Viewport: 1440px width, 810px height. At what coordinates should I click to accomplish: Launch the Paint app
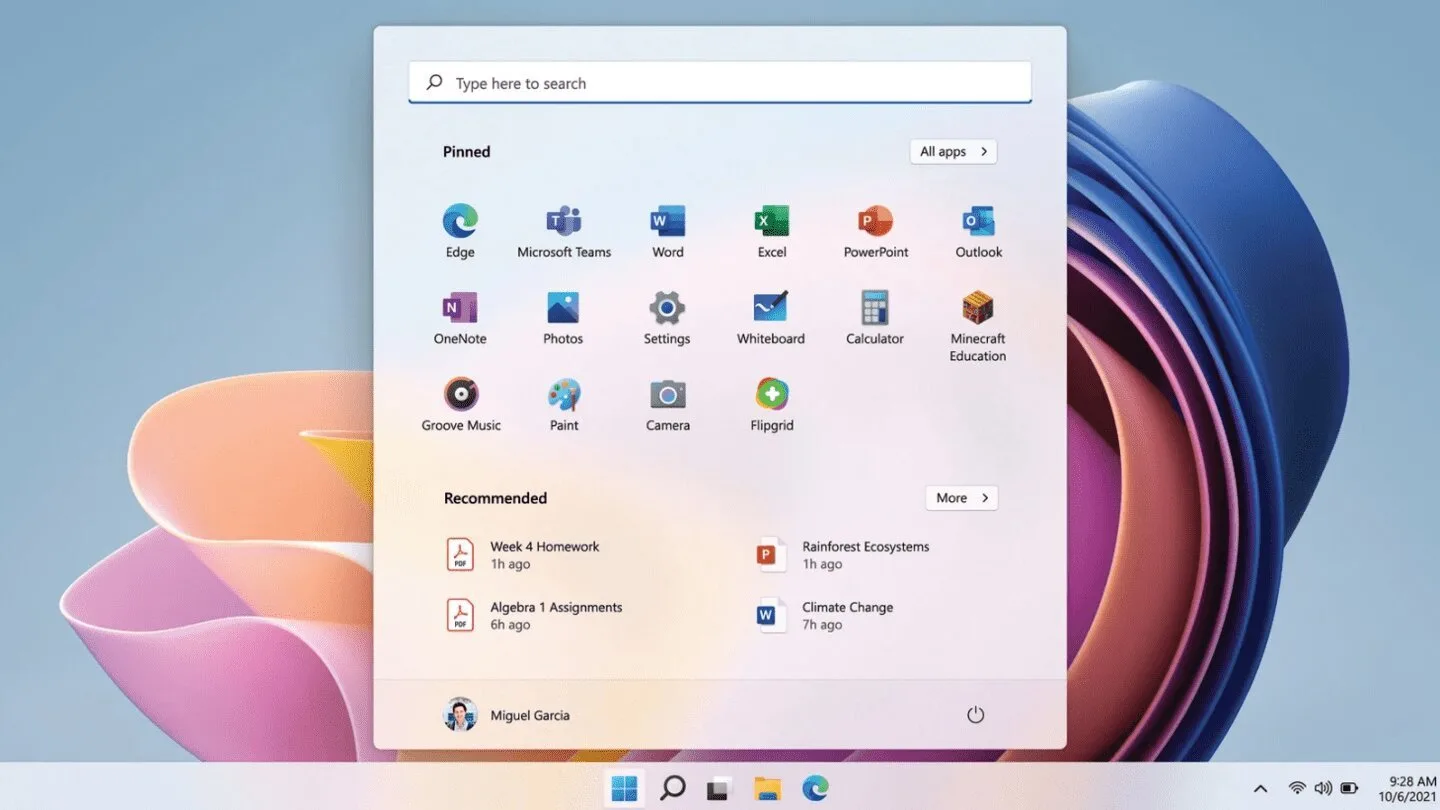click(564, 404)
